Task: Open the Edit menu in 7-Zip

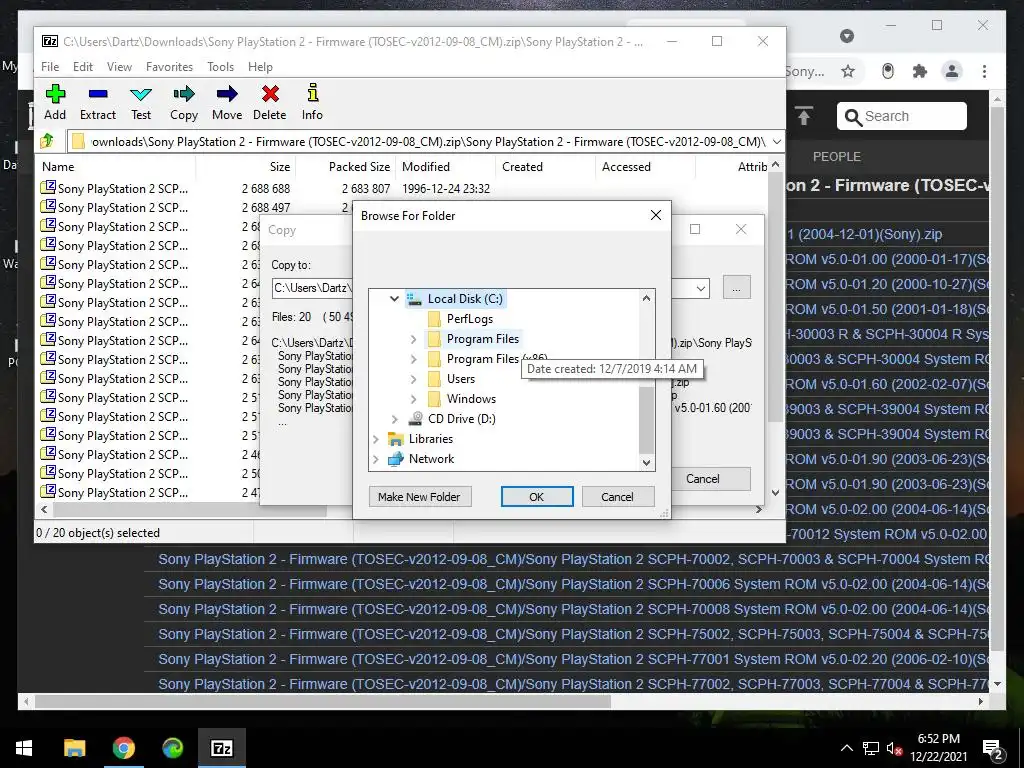Action: [83, 67]
